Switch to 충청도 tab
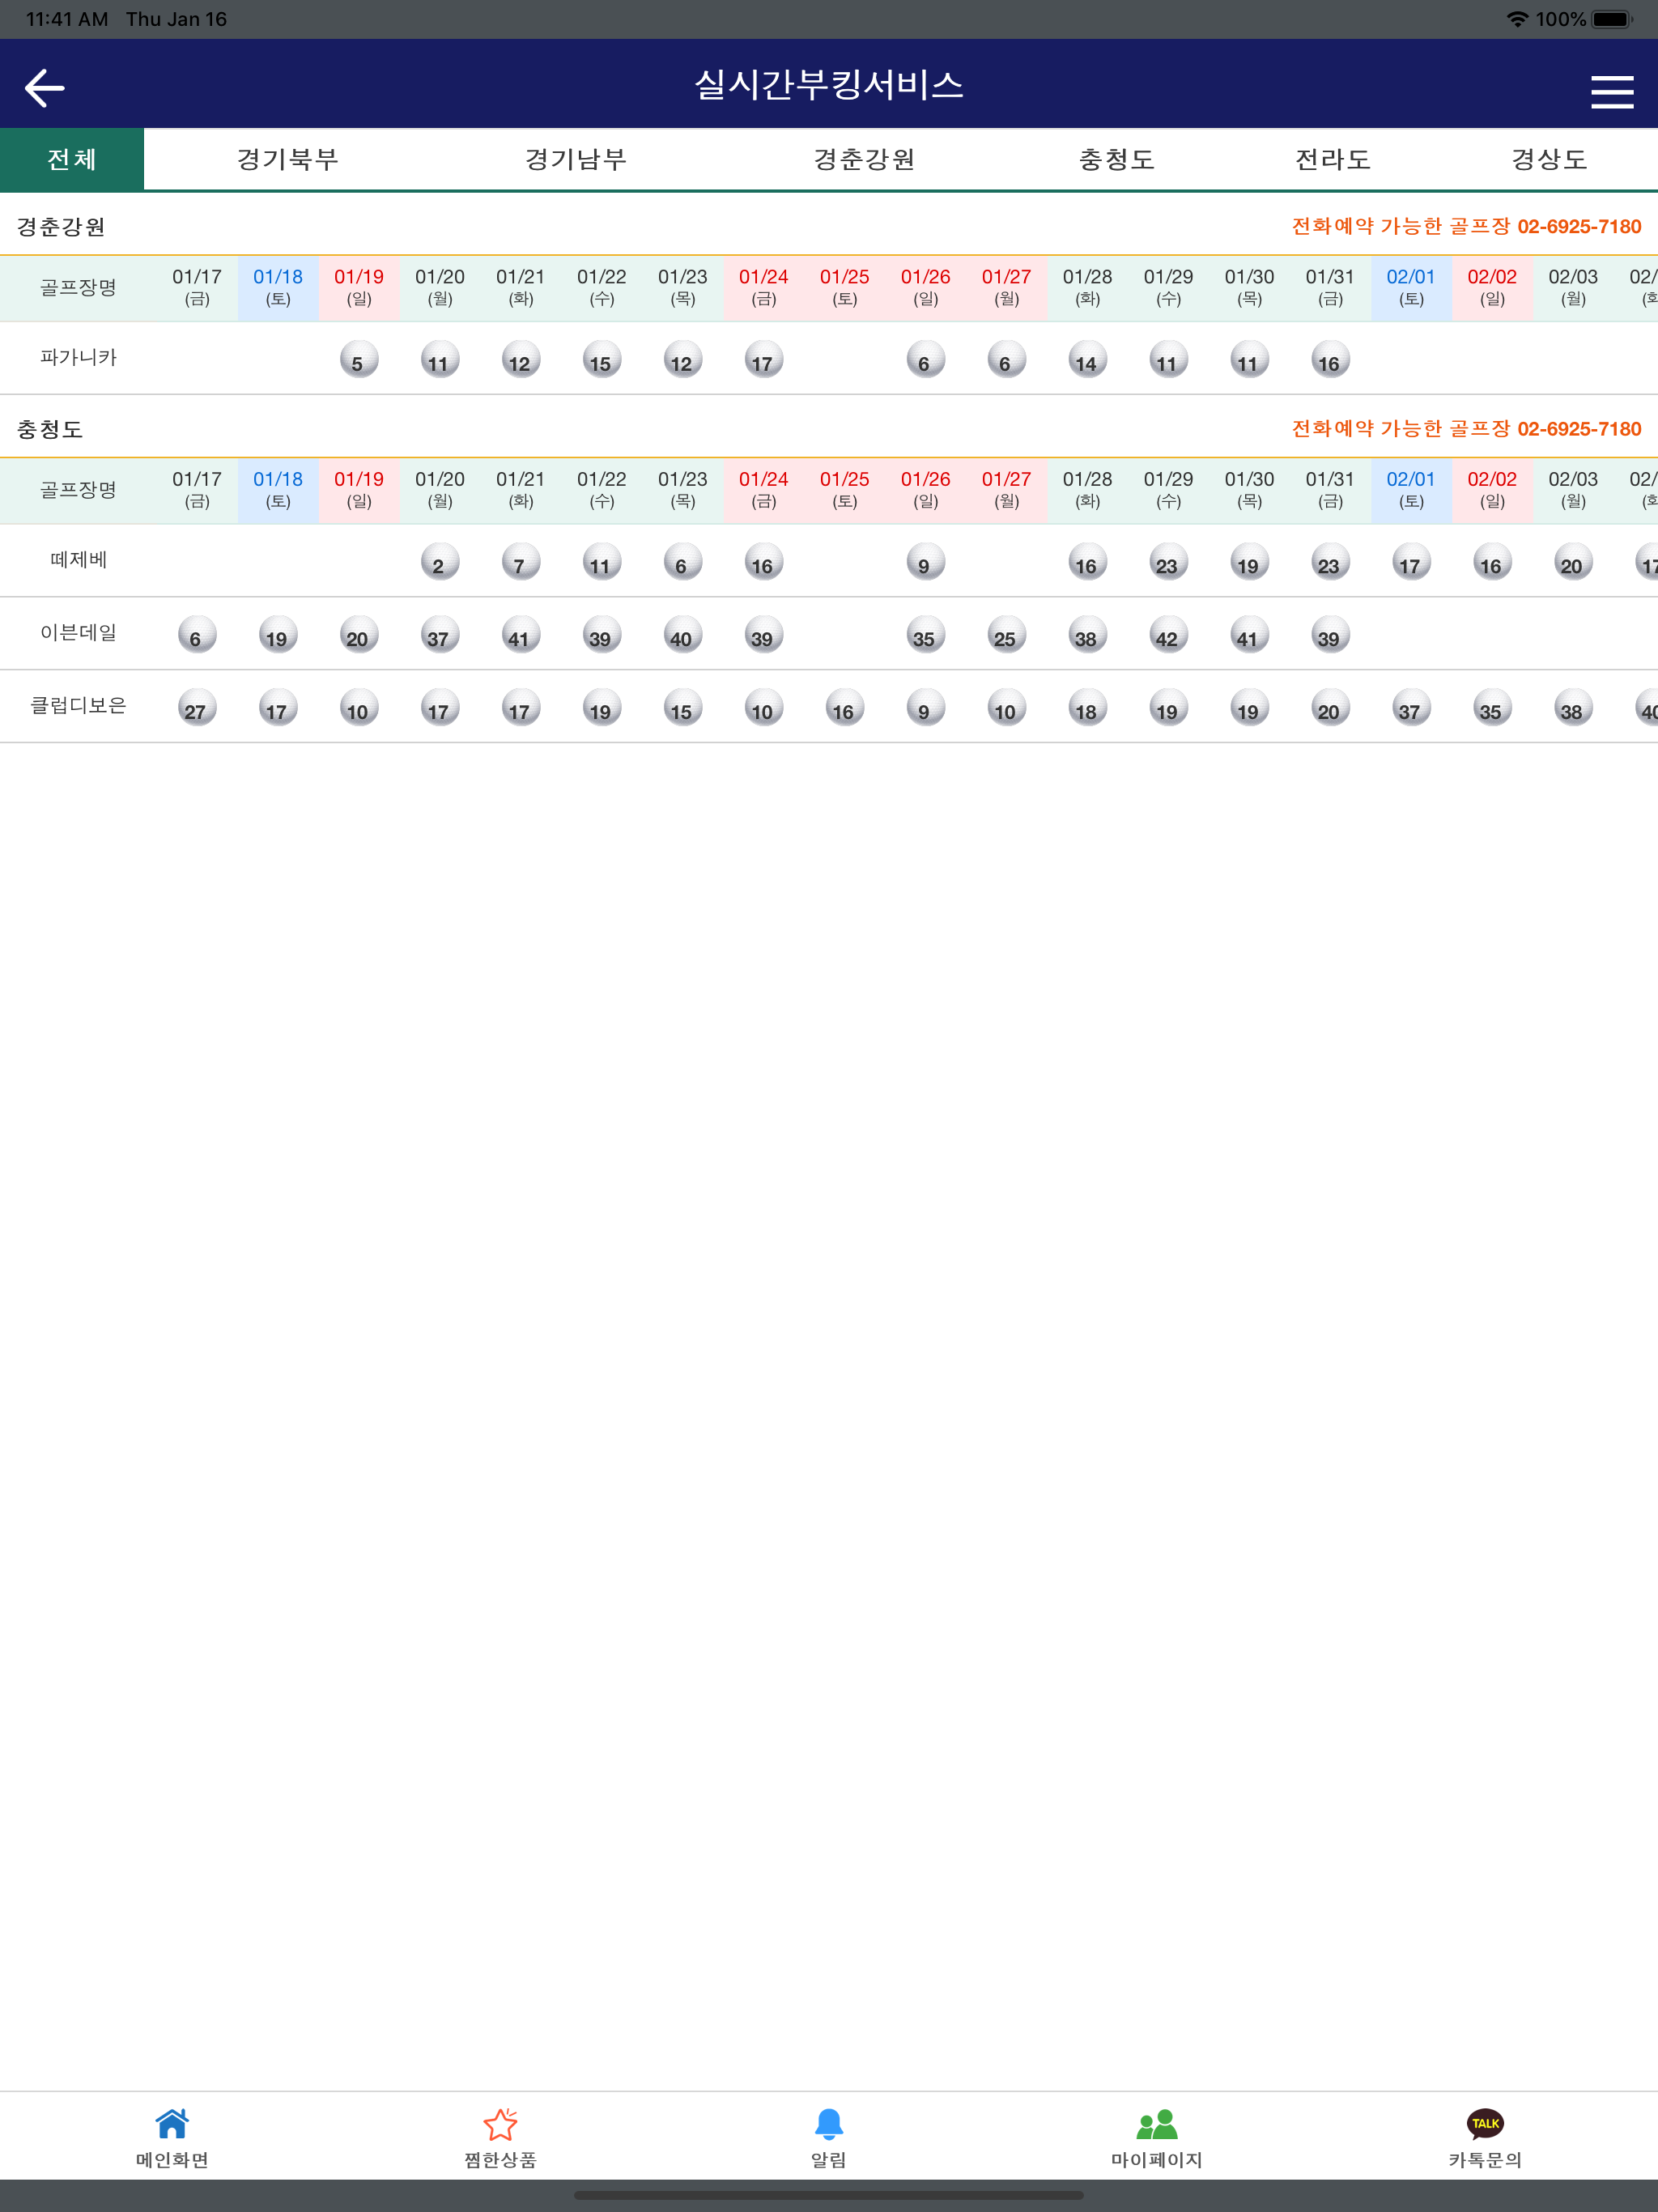This screenshot has height=2212, width=1658. click(x=1117, y=159)
